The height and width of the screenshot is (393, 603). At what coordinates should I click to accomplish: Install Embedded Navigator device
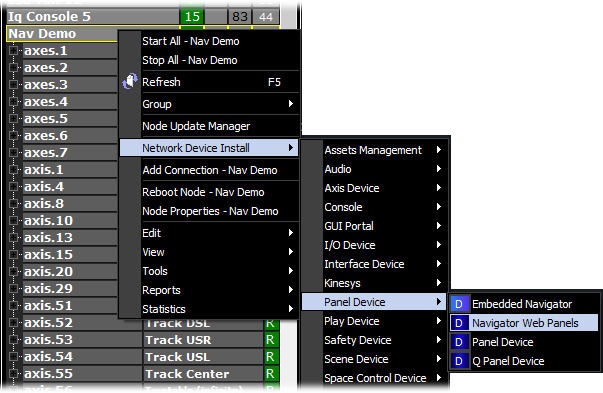(x=524, y=304)
